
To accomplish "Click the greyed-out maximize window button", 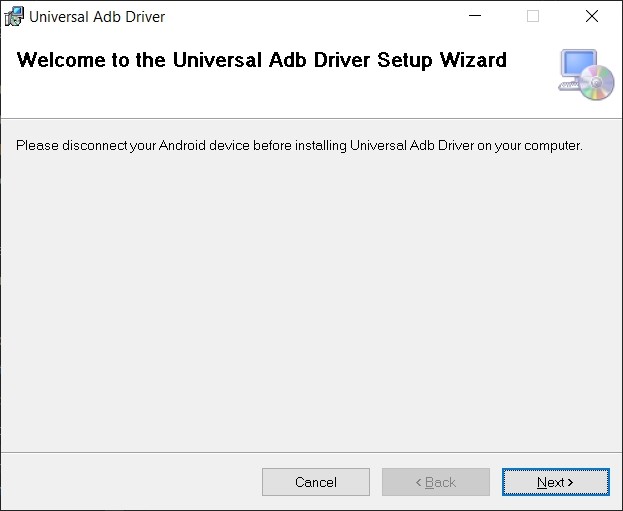I will tap(533, 16).
